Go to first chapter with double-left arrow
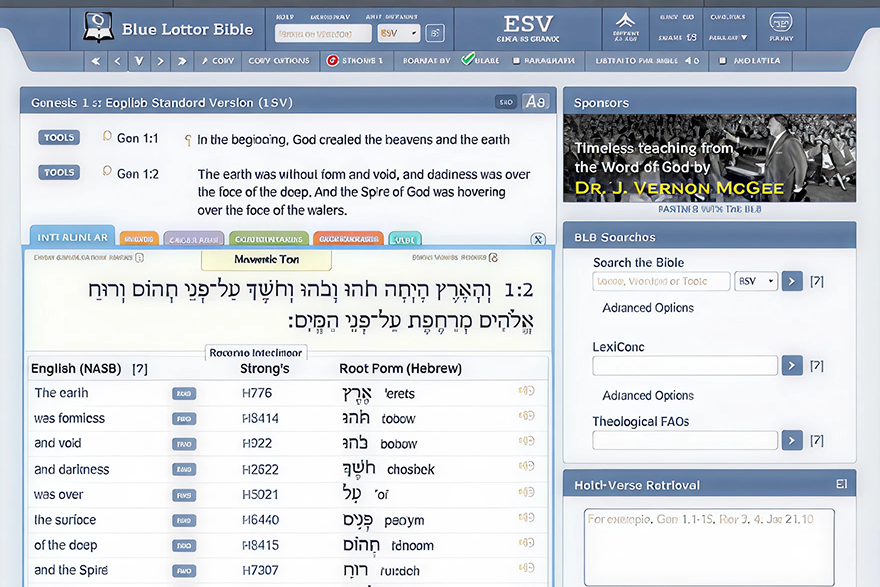880x587 pixels. point(96,61)
